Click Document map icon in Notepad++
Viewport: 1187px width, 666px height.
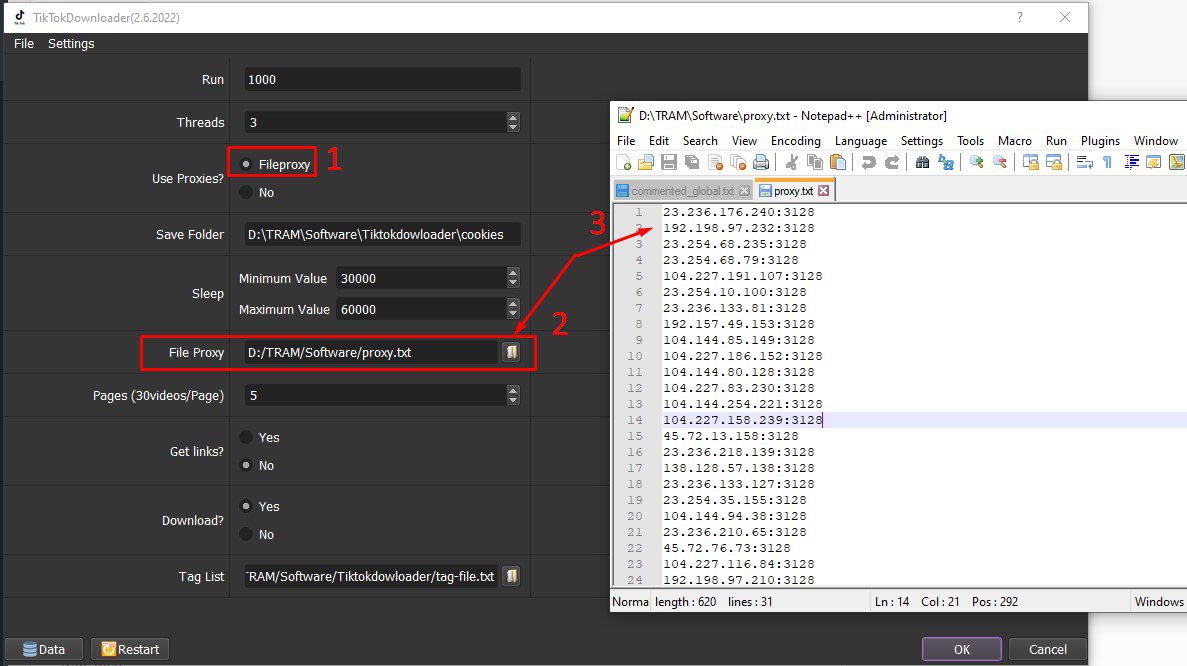coord(1176,163)
